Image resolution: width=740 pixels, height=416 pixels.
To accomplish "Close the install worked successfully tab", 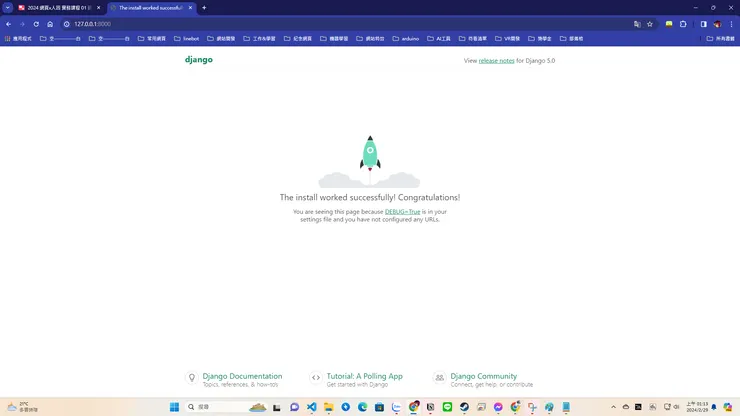I will pos(190,8).
